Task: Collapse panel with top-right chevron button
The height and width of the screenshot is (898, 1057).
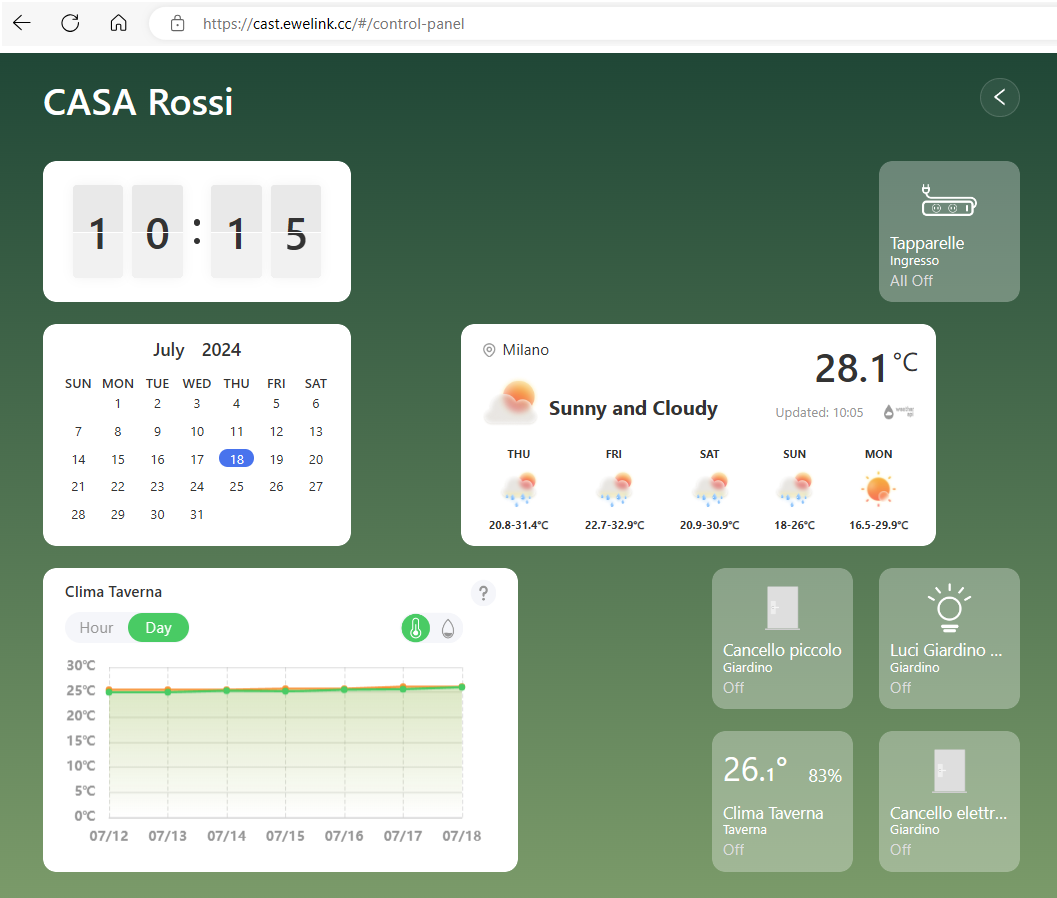Action: (x=999, y=97)
